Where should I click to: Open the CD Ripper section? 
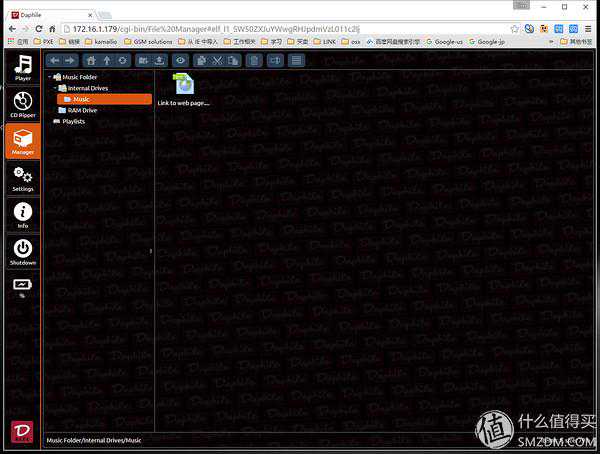coord(22,103)
